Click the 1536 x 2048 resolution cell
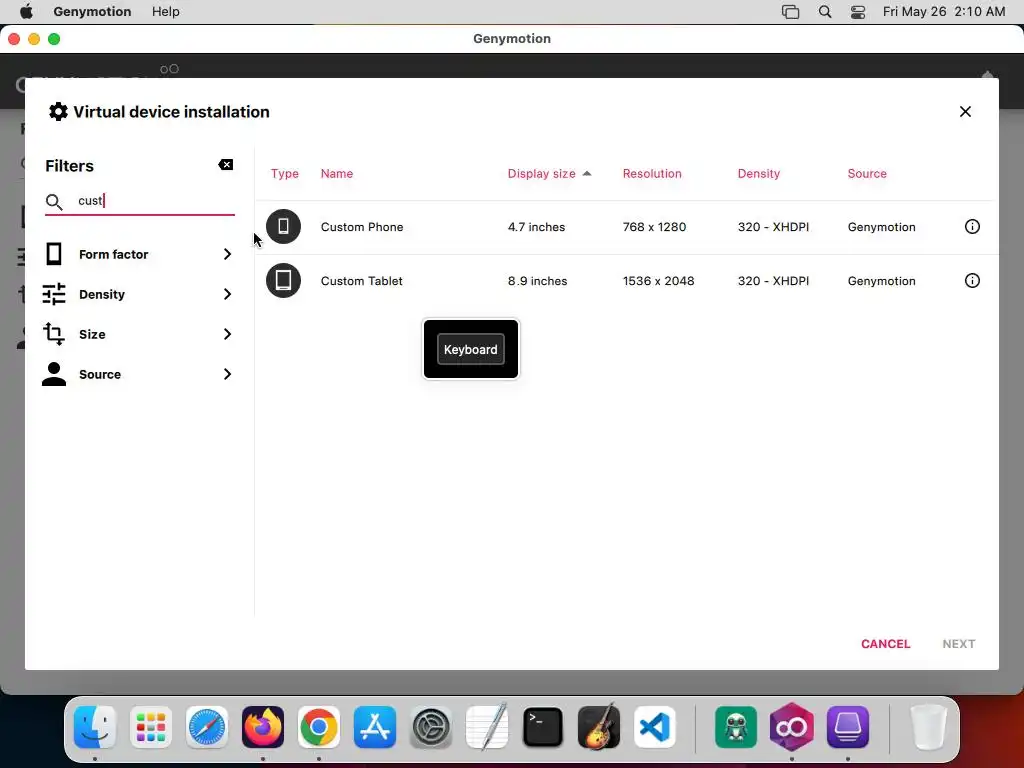Screen dimensions: 1024x768 pos(658,281)
